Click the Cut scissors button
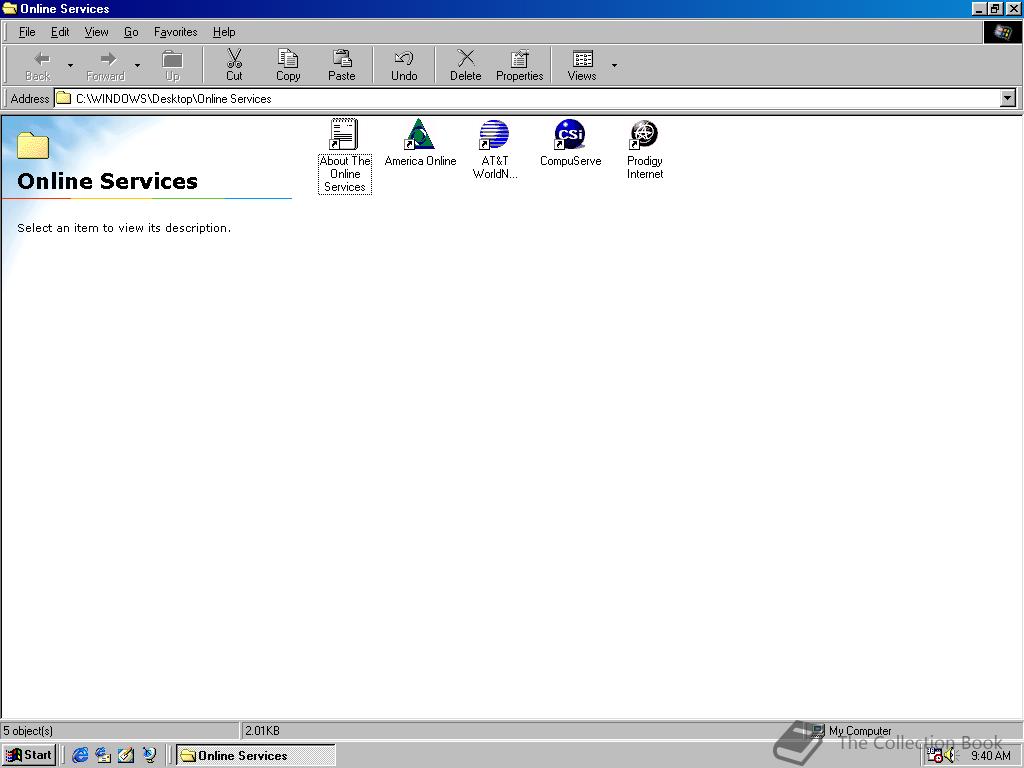The image size is (1024, 768). click(234, 65)
